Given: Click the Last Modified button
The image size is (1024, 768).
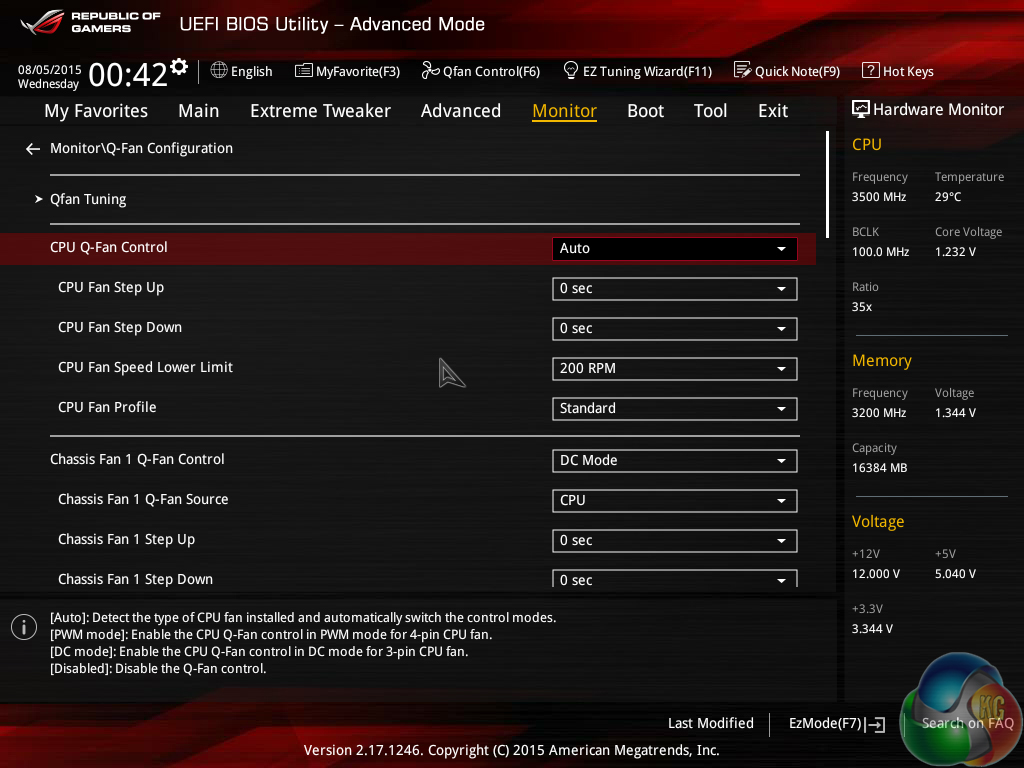Looking at the screenshot, I should click(x=711, y=724).
